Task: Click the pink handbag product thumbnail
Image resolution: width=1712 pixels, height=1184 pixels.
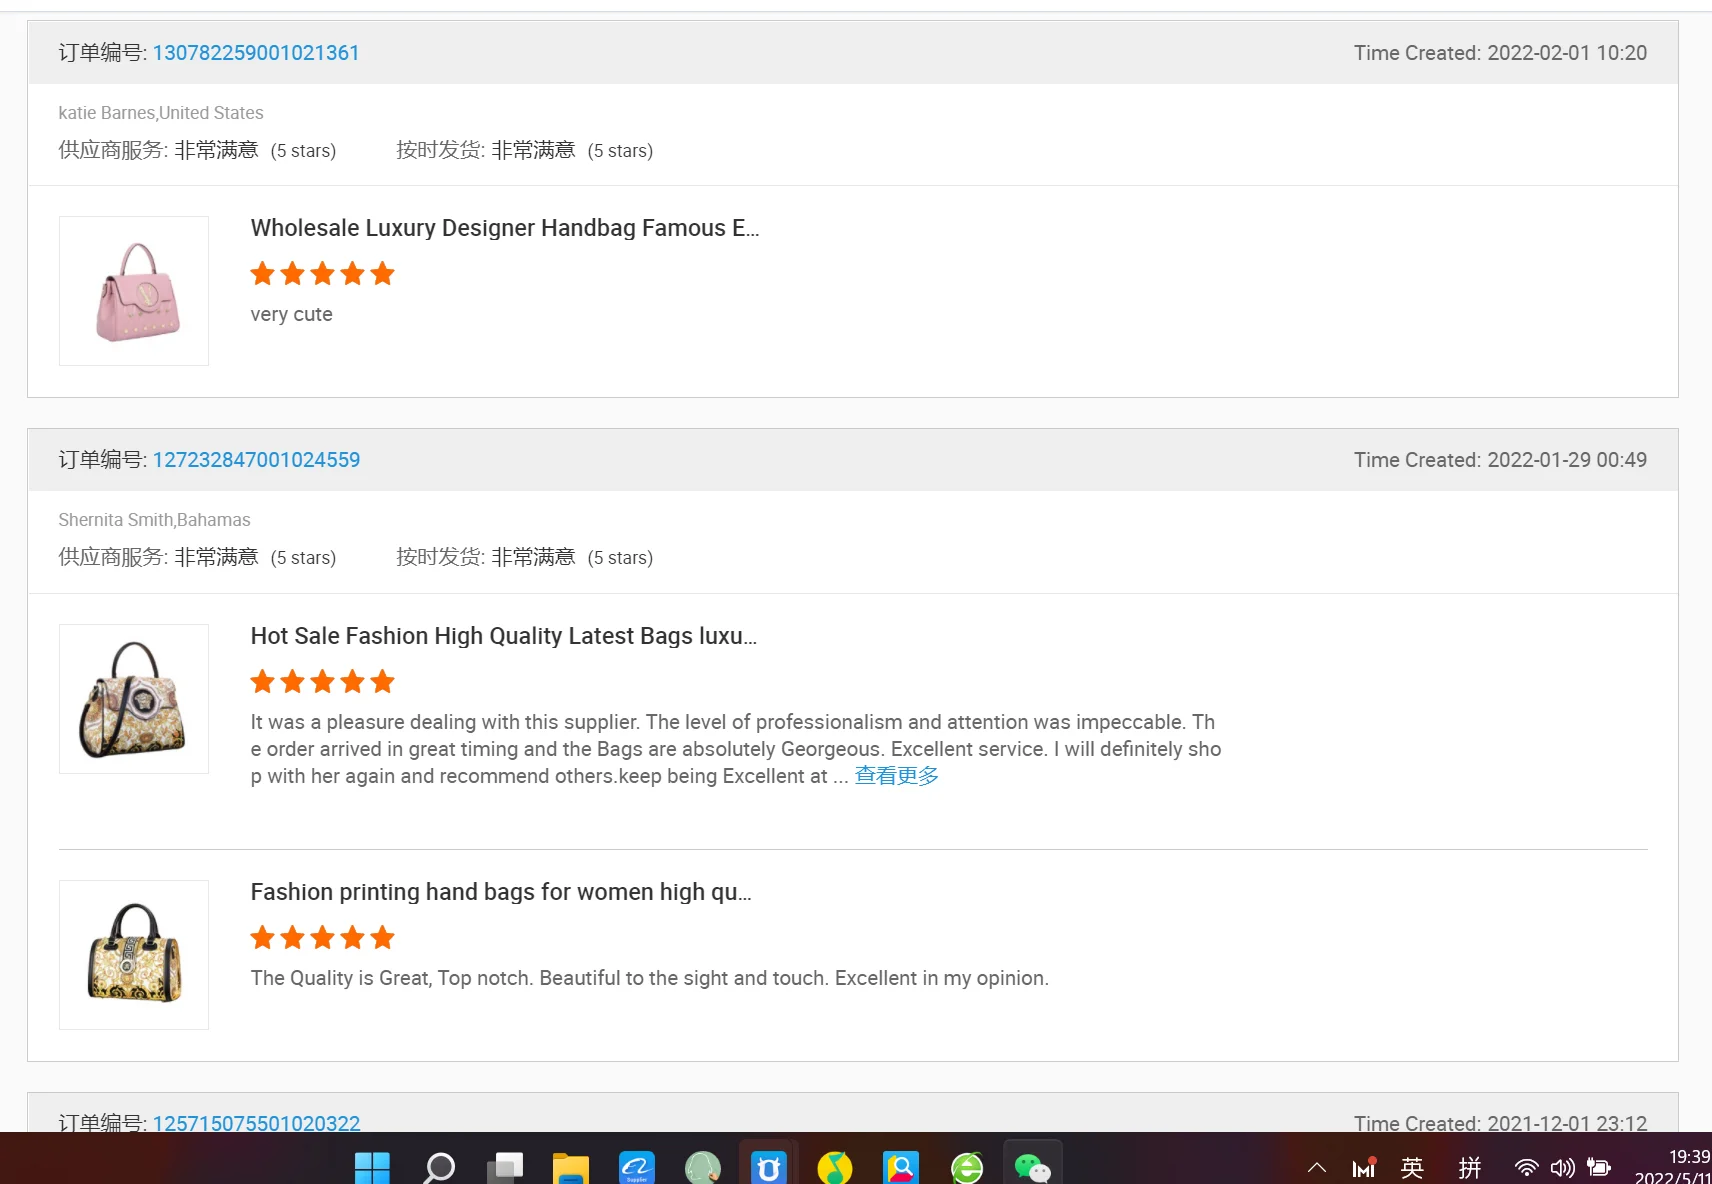Action: tap(134, 291)
